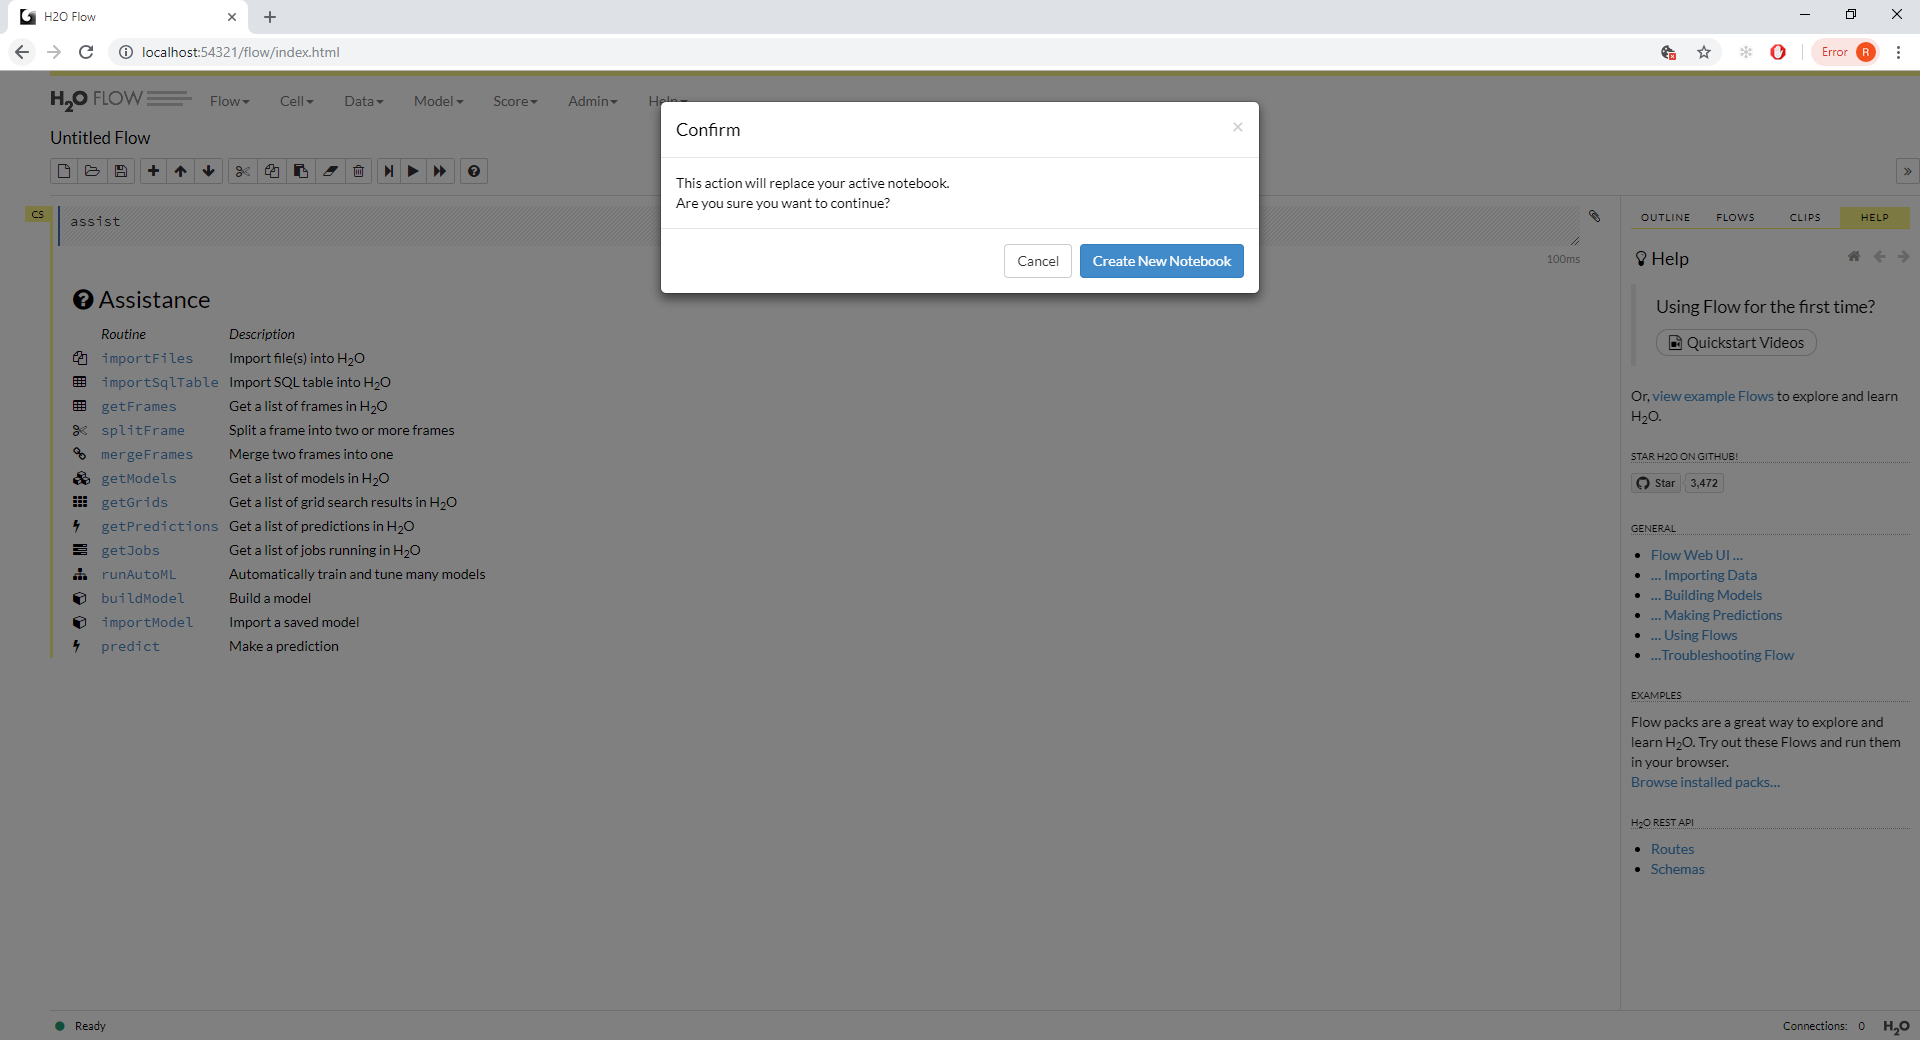Switch to the CLIPS tab
The height and width of the screenshot is (1040, 1920).
[x=1805, y=217]
